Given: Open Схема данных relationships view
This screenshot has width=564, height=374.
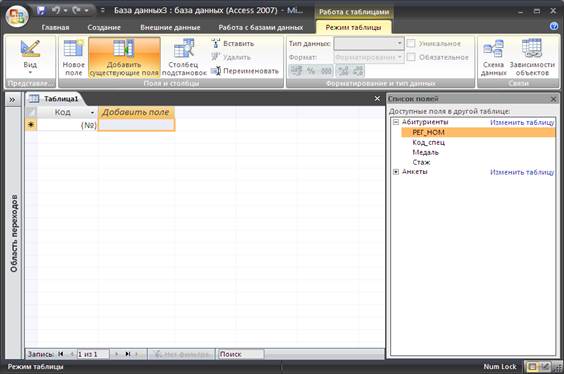Looking at the screenshot, I should [494, 58].
